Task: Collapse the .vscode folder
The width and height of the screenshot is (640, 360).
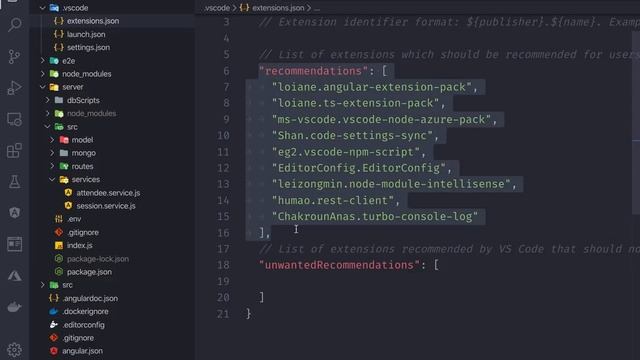Action: (x=42, y=8)
